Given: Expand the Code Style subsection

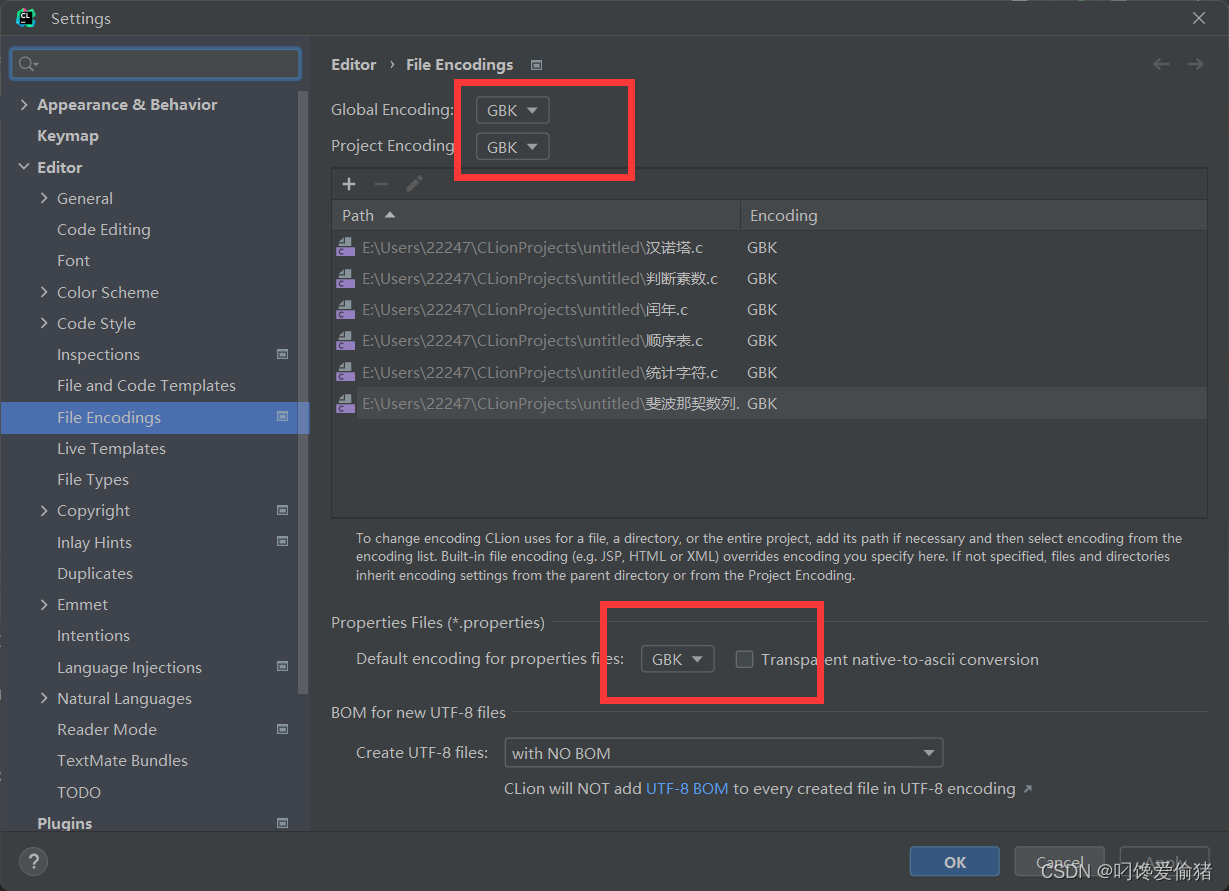Looking at the screenshot, I should [44, 323].
